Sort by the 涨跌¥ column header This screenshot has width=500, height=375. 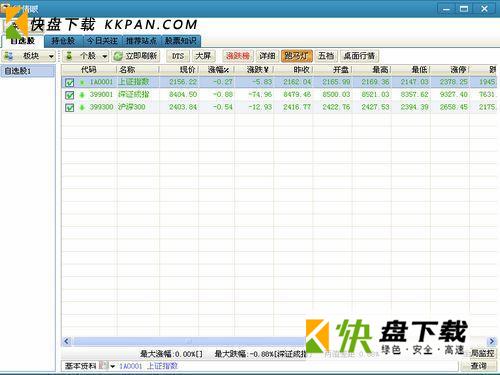pyautogui.click(x=254, y=70)
